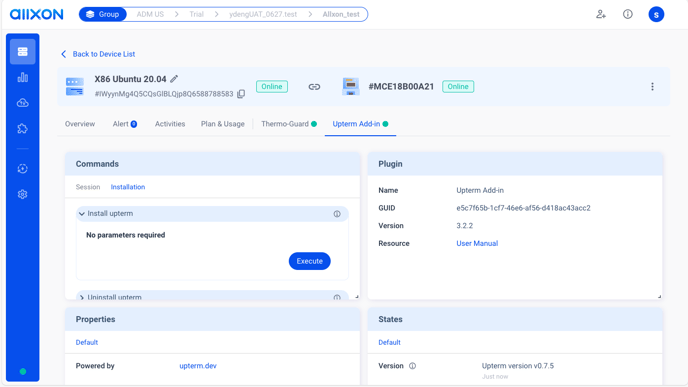Show info for States Version
Viewport: 688px width, 387px height.
point(412,366)
